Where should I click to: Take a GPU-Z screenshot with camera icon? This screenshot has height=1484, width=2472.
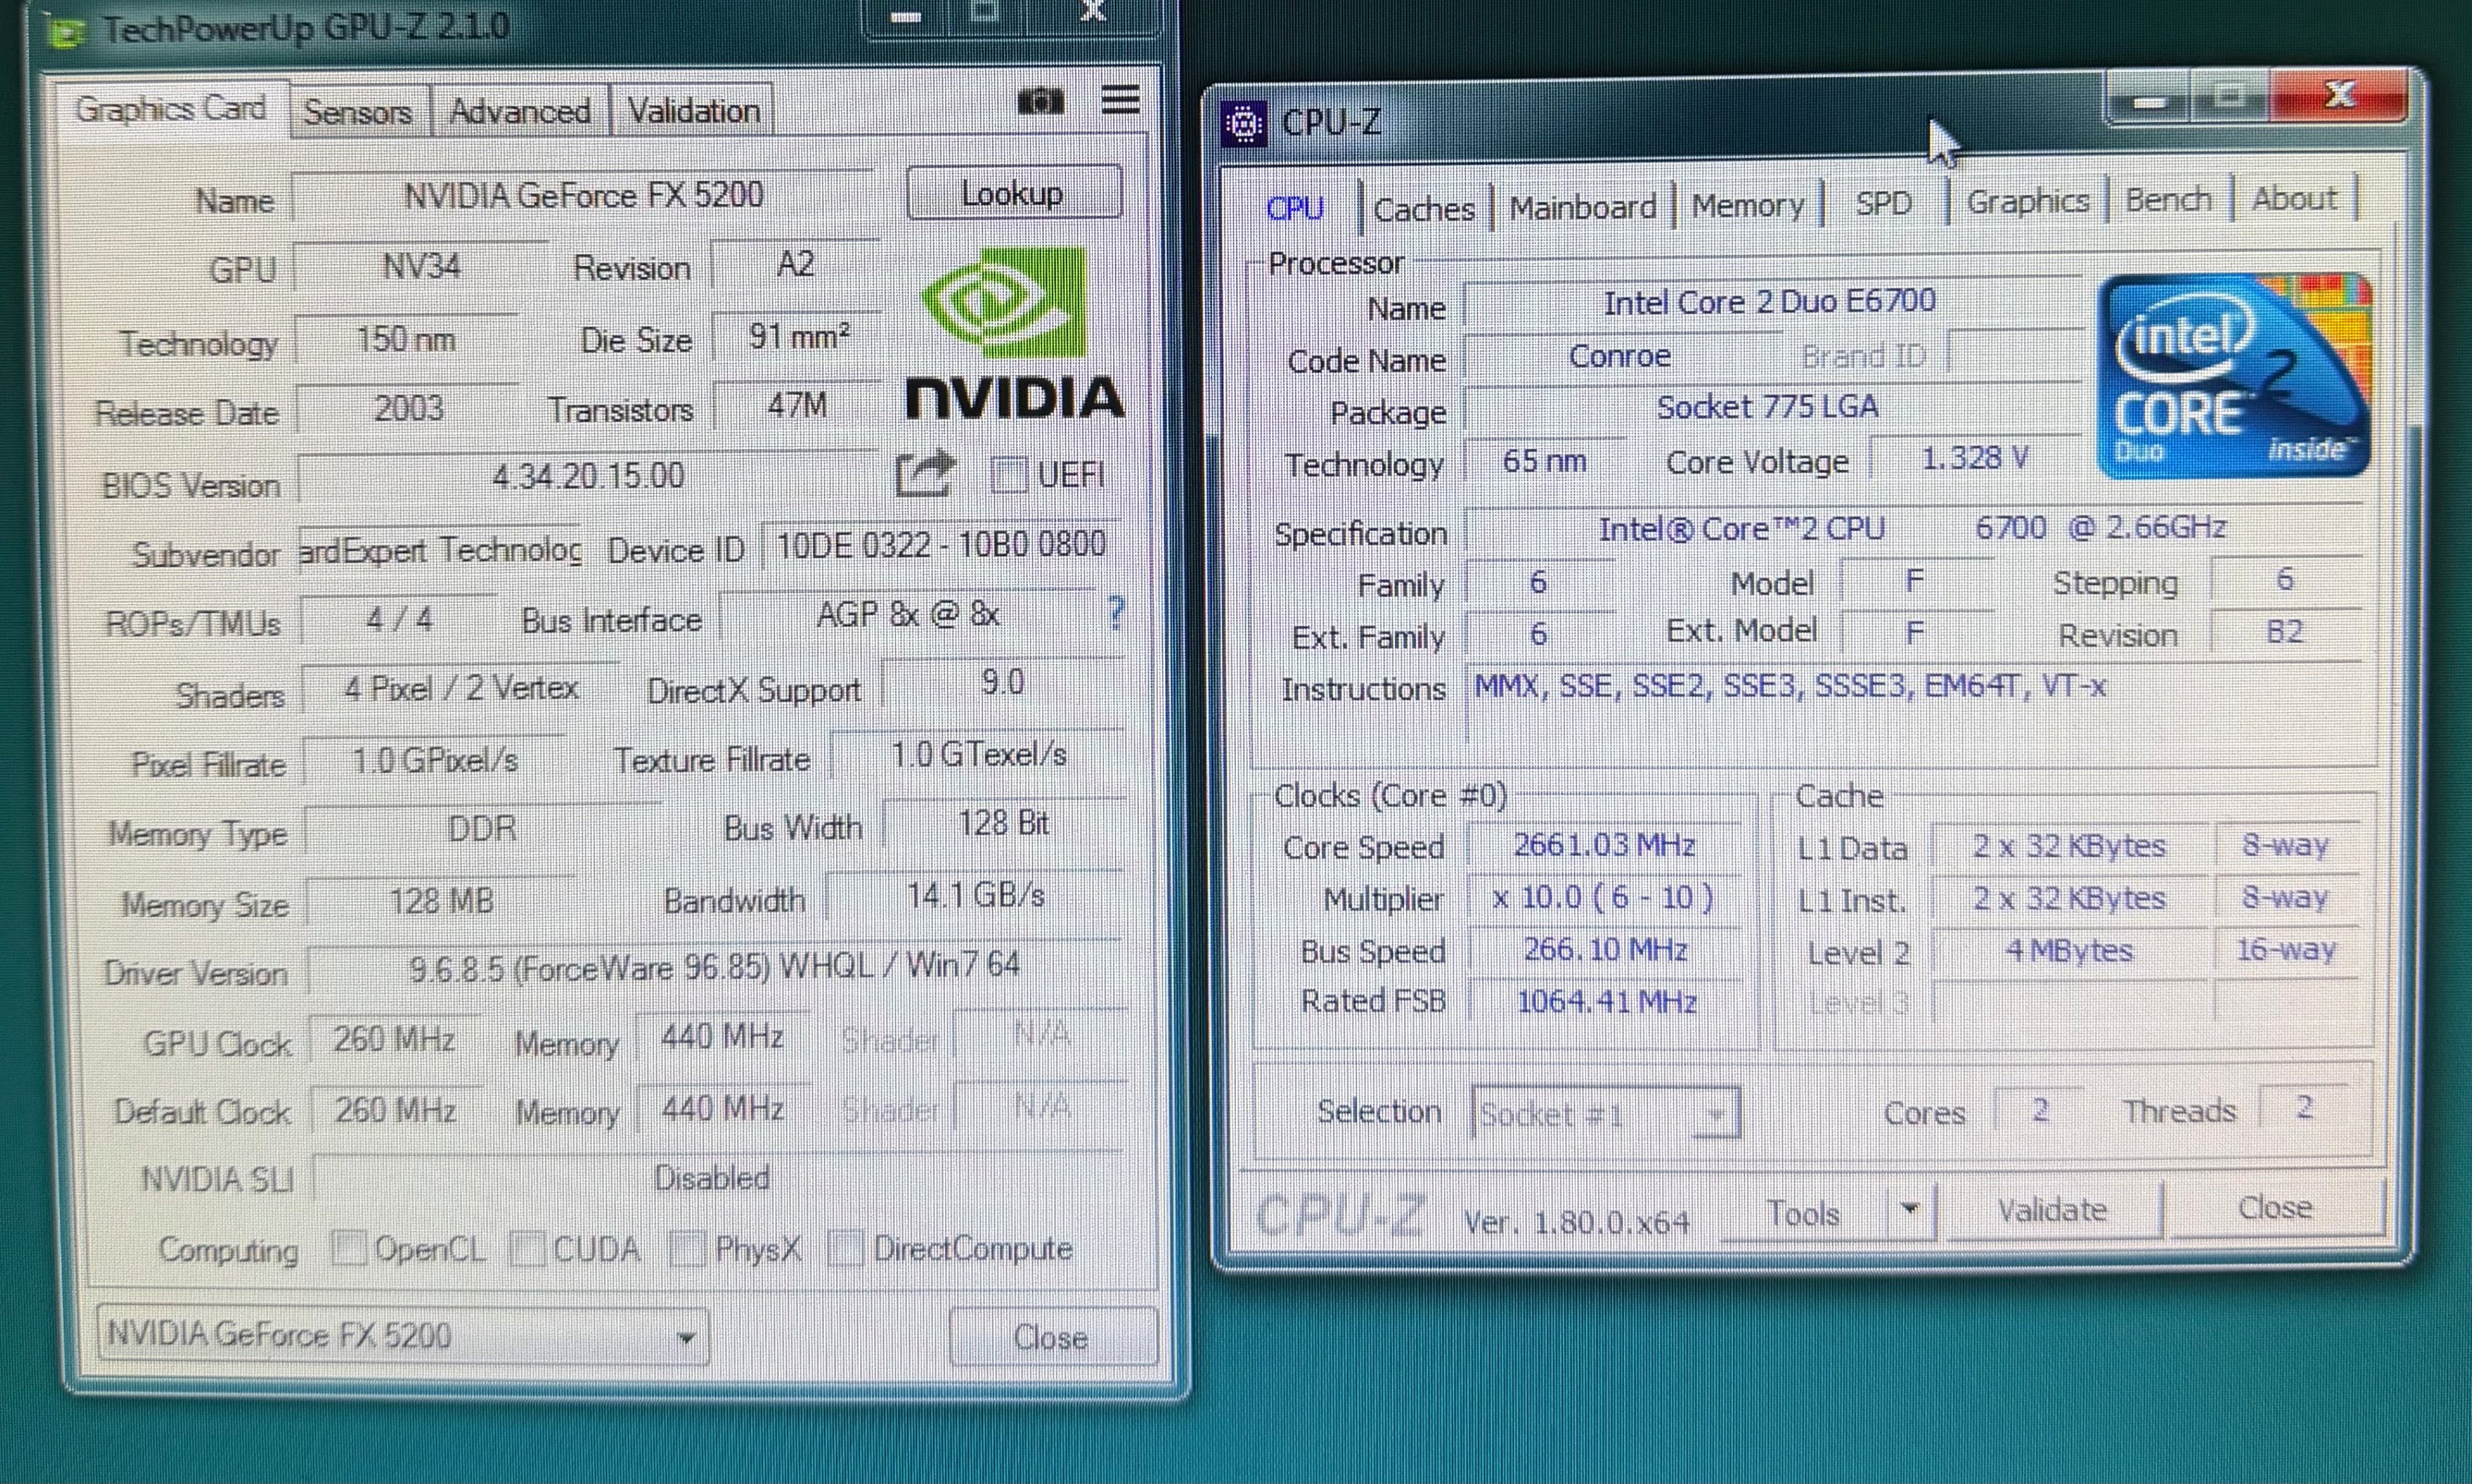[x=1040, y=101]
